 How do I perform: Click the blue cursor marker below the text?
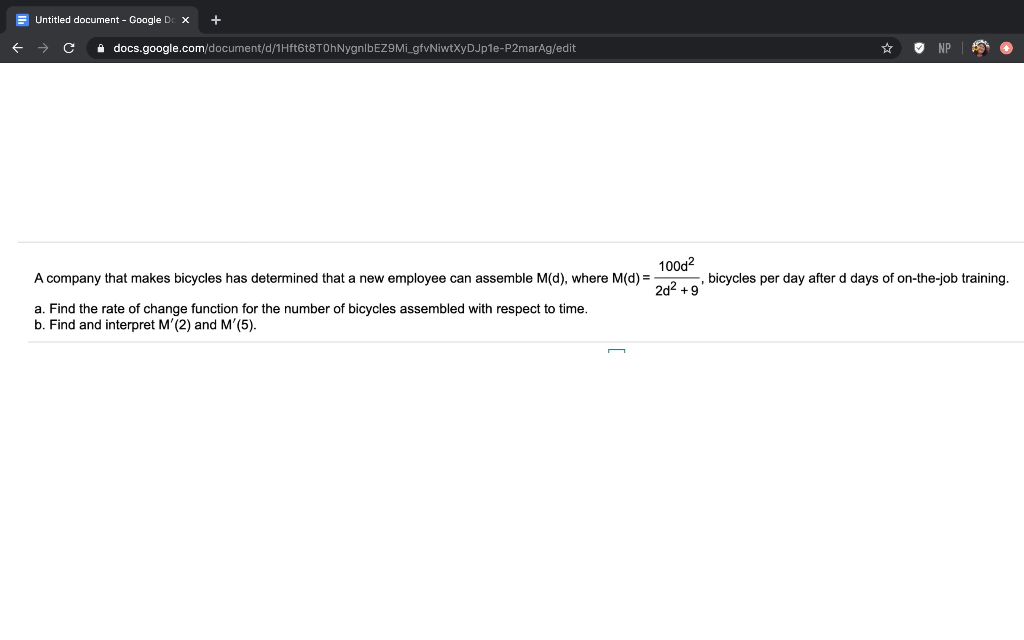pyautogui.click(x=617, y=352)
